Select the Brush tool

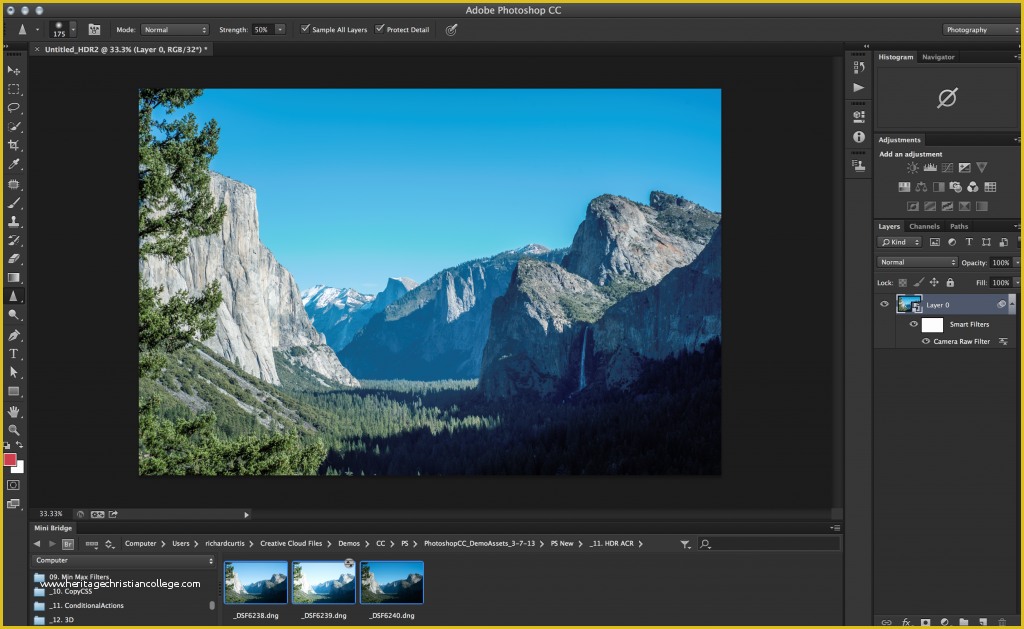coord(13,203)
